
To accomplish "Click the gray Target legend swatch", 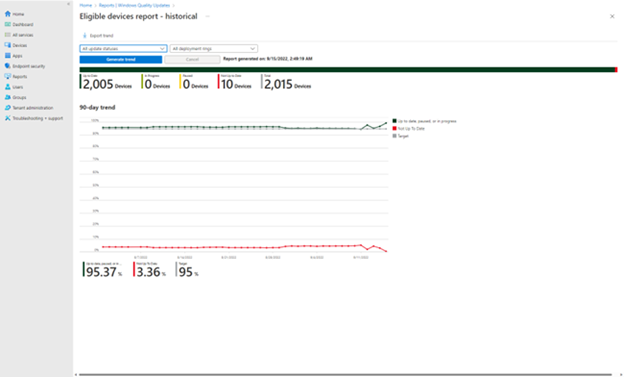I will 395,136.
